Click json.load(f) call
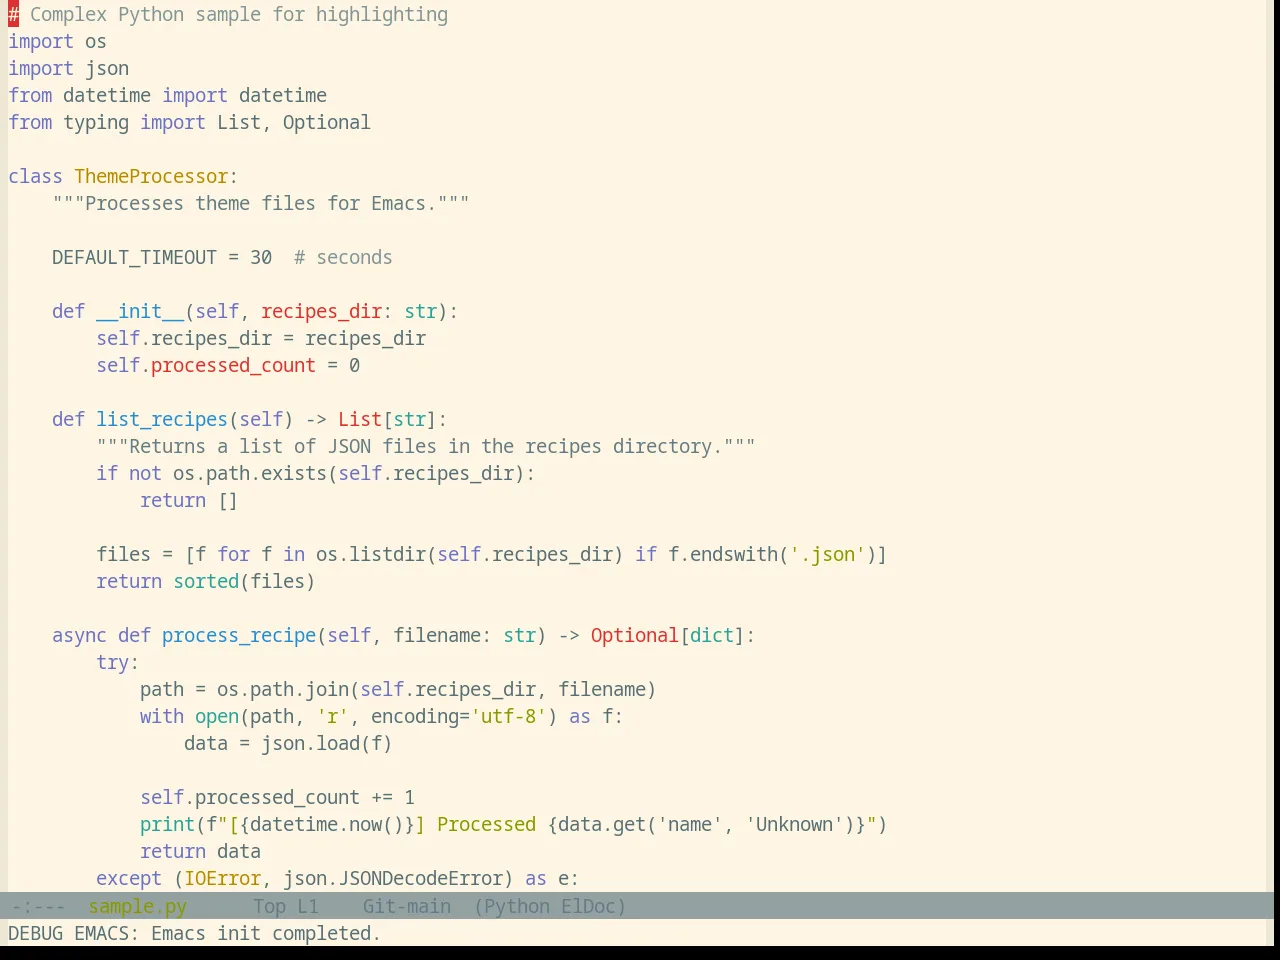The width and height of the screenshot is (1280, 960). [327, 743]
